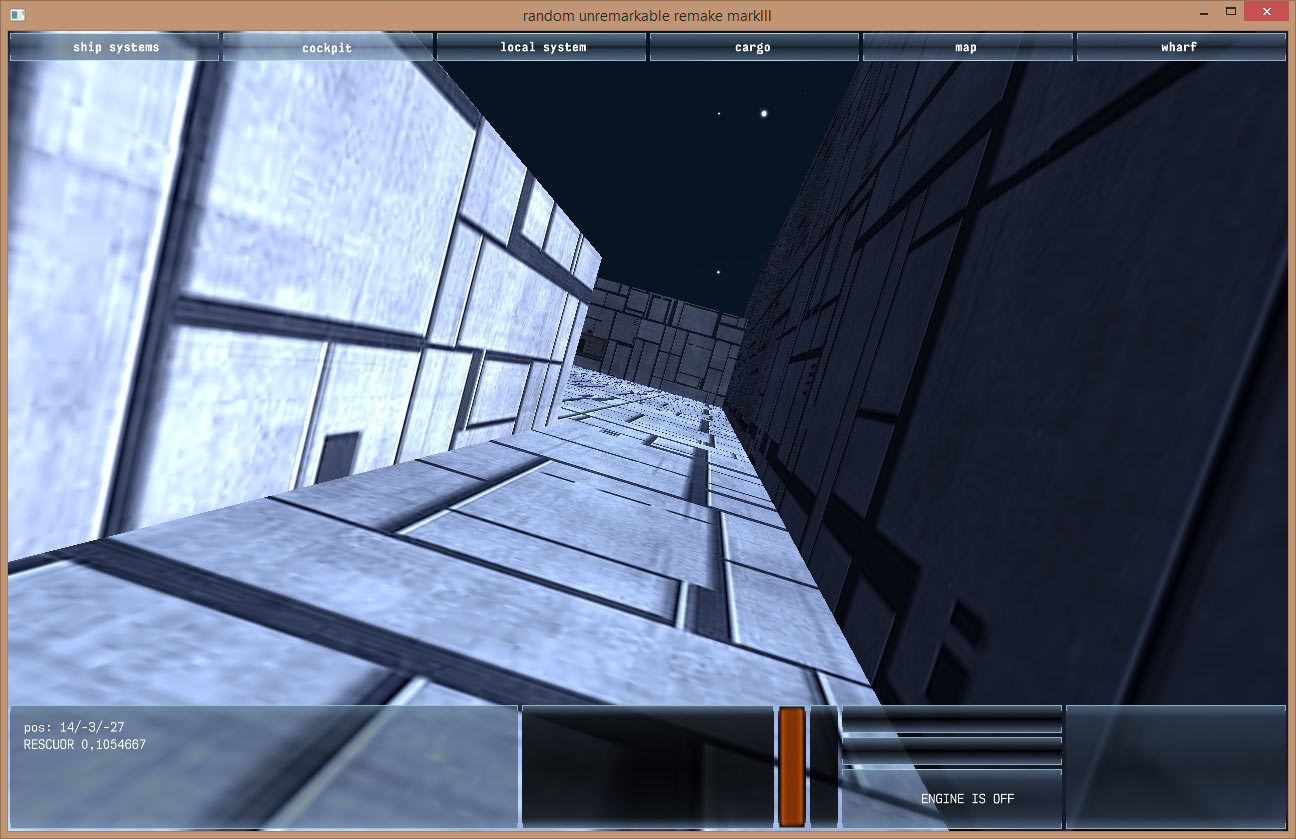This screenshot has height=839, width=1296.
Task: Switch to the cockpit view tab
Action: tap(327, 47)
